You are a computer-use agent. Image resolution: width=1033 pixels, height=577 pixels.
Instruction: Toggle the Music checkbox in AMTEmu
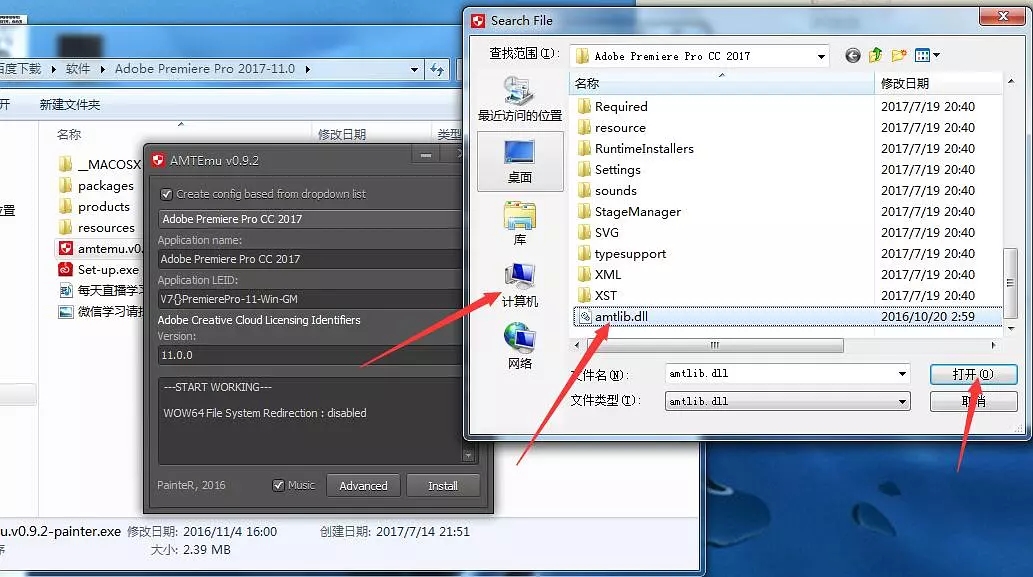tap(278, 485)
